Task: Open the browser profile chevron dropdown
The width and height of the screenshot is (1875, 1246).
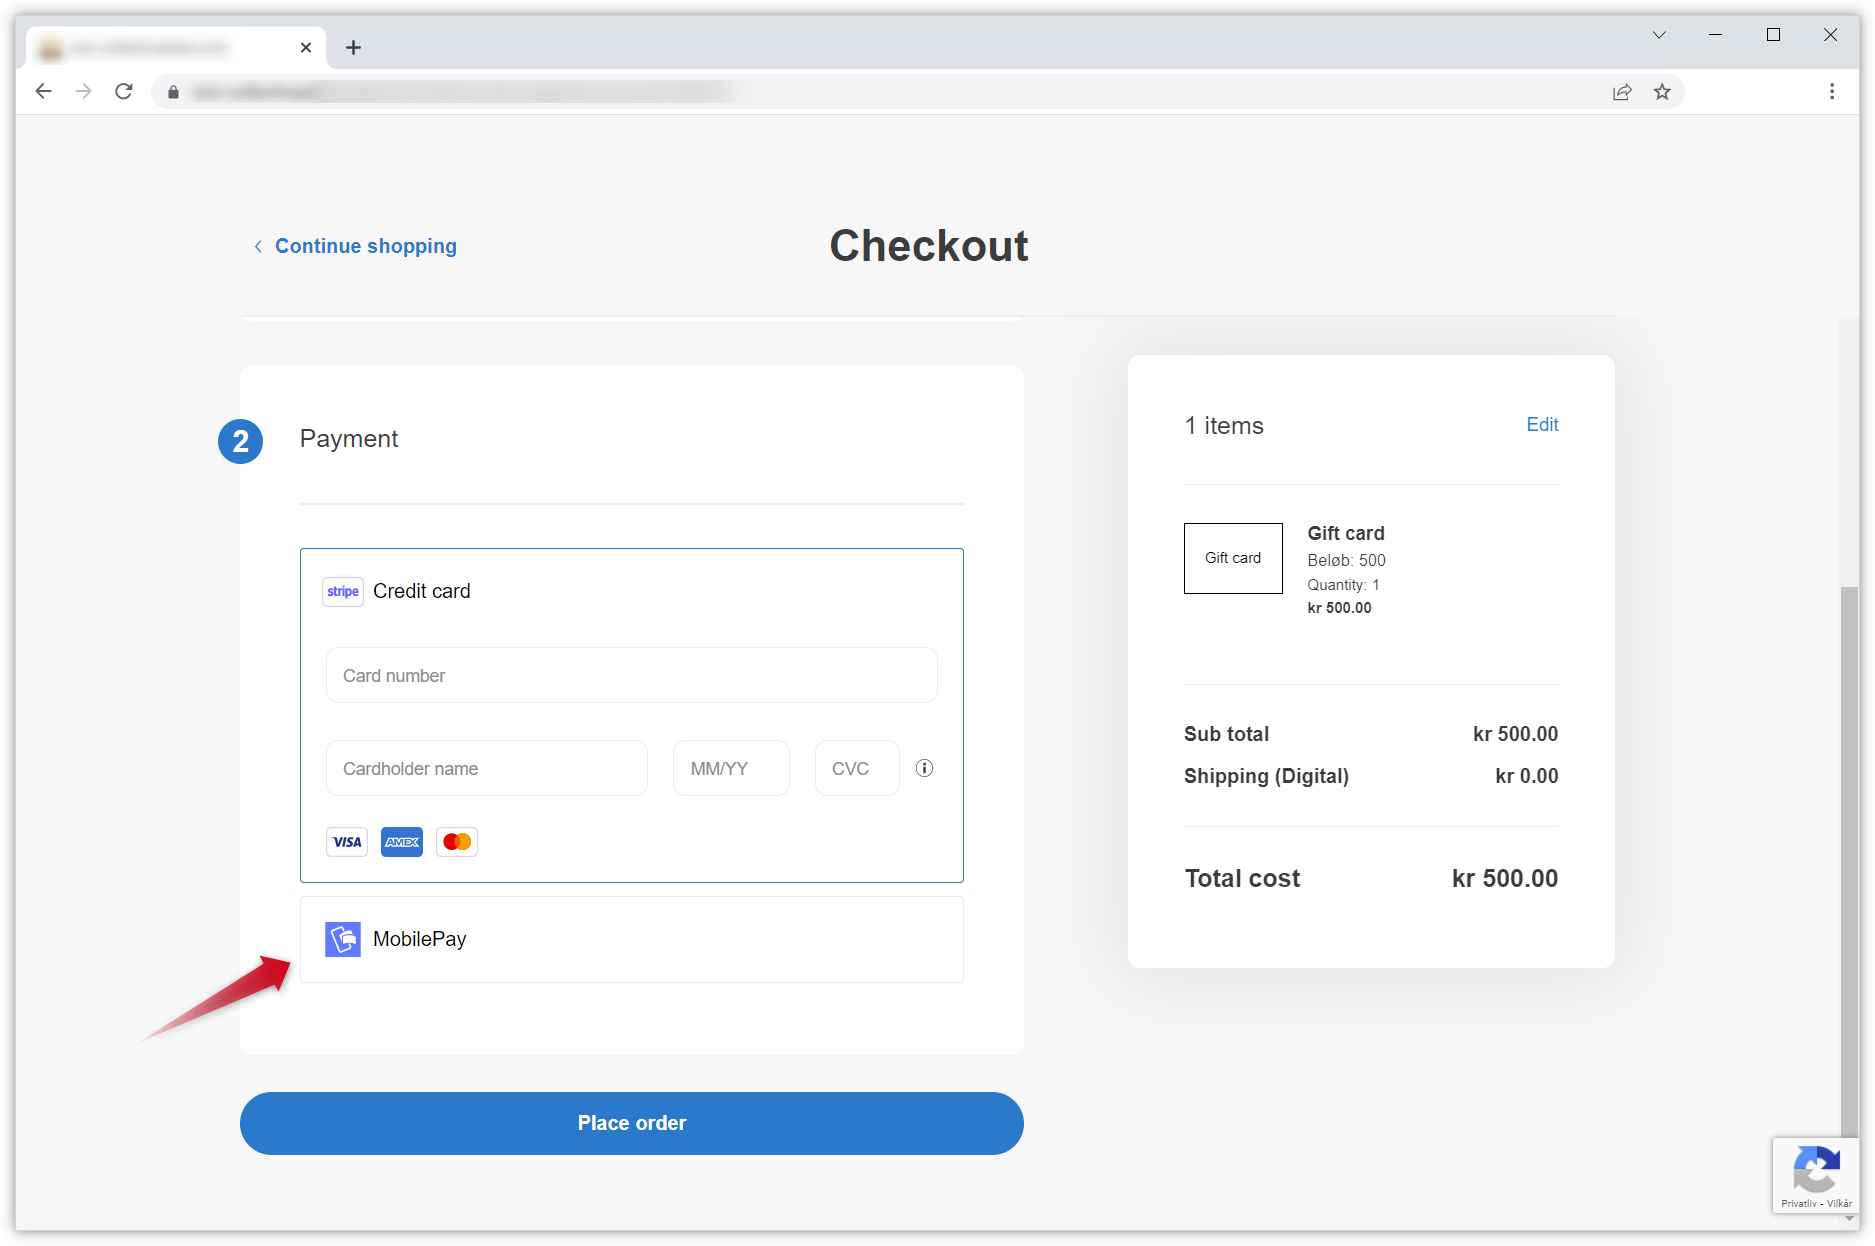Action: [1658, 34]
